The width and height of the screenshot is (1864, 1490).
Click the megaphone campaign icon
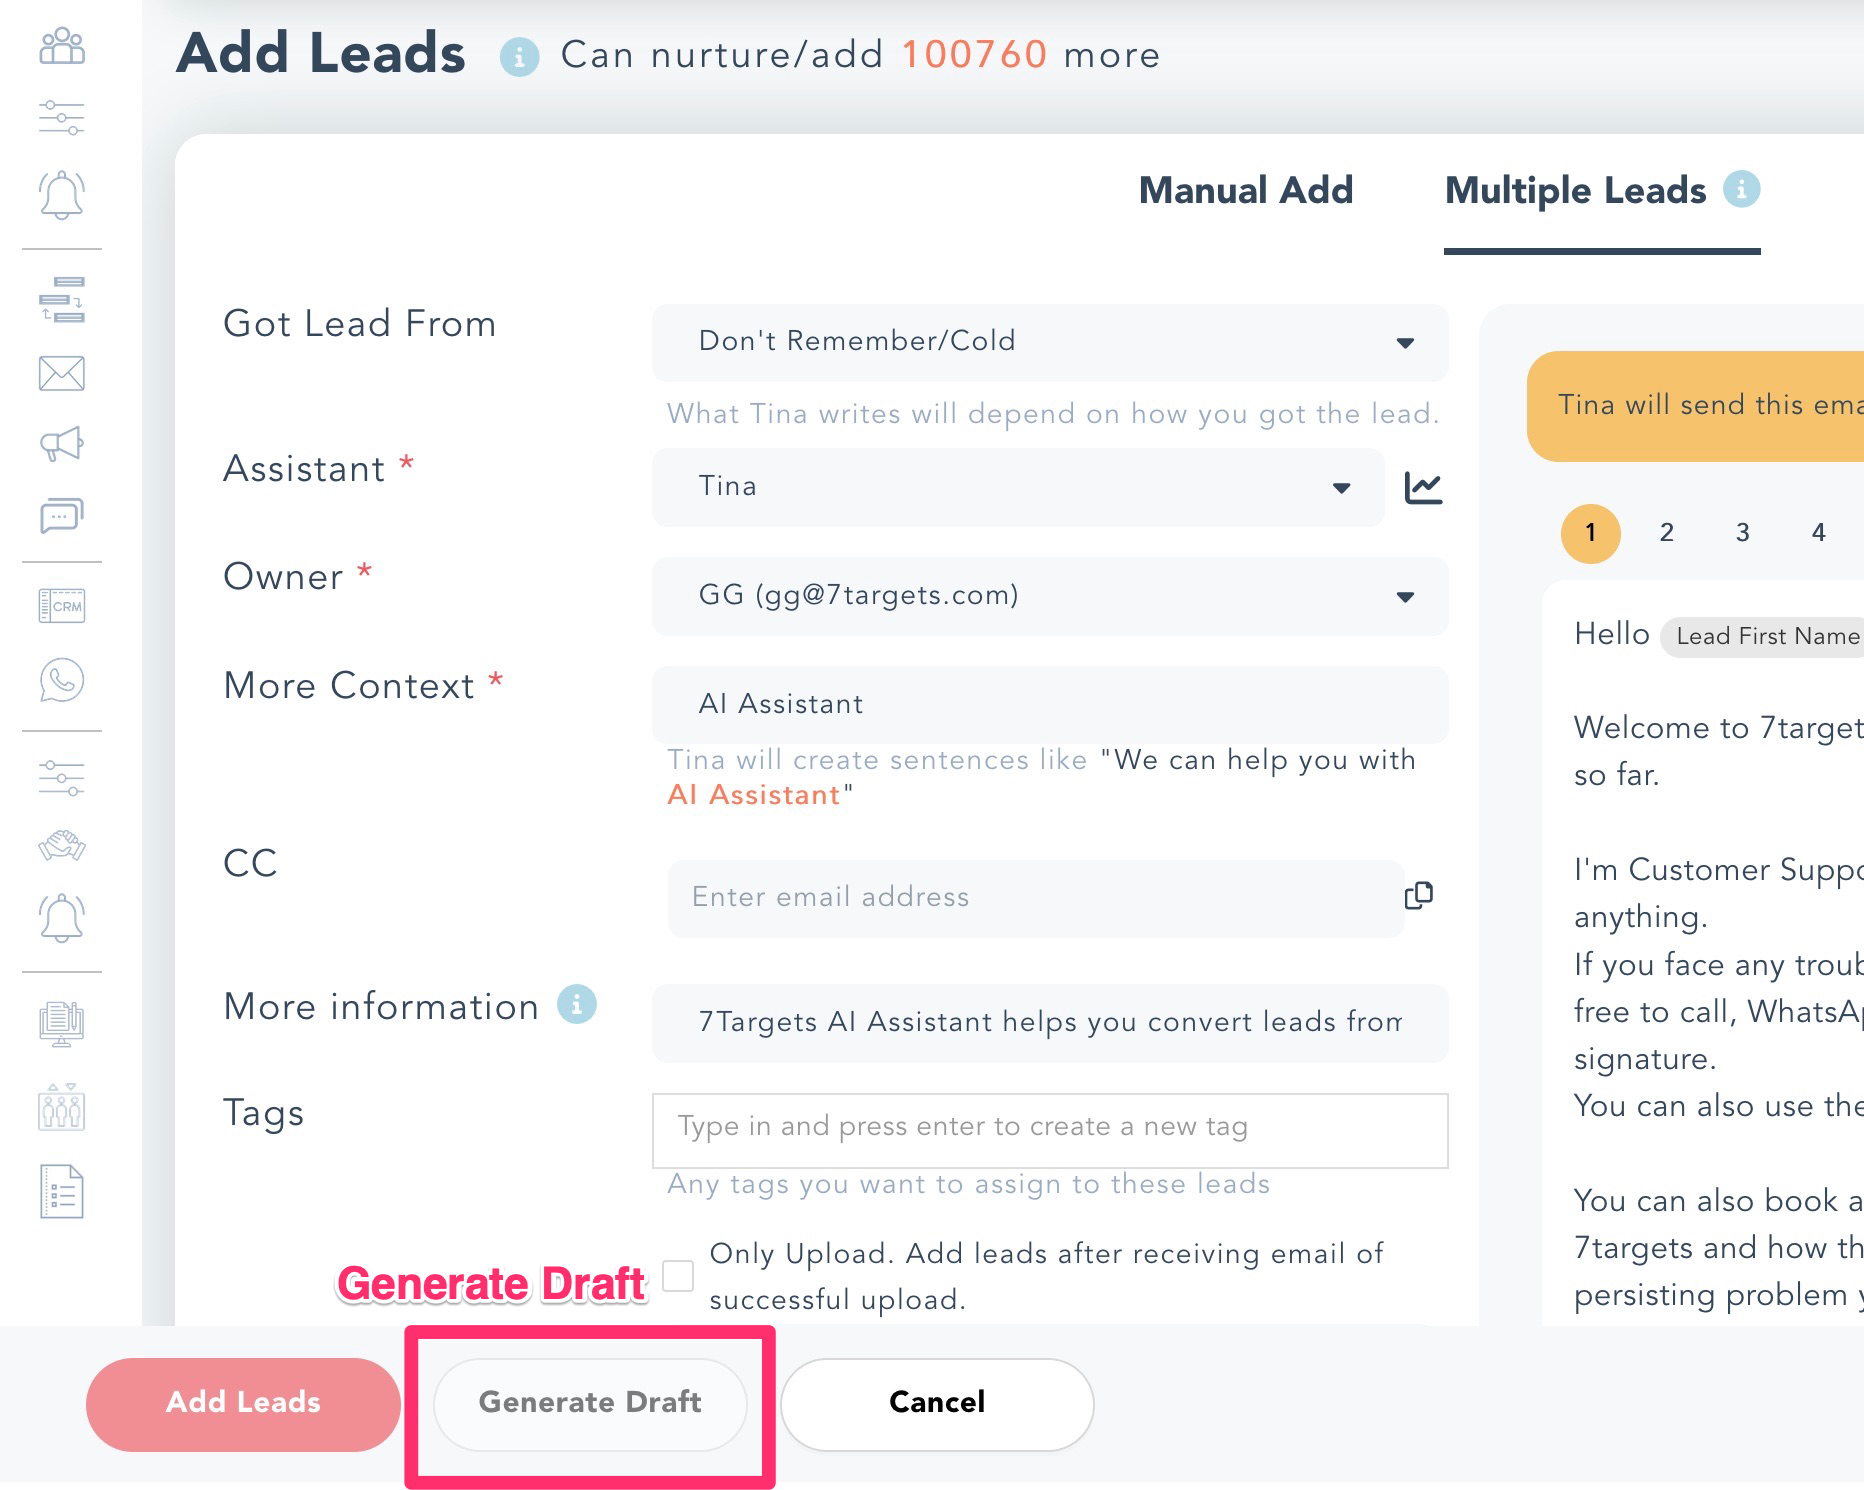click(62, 443)
